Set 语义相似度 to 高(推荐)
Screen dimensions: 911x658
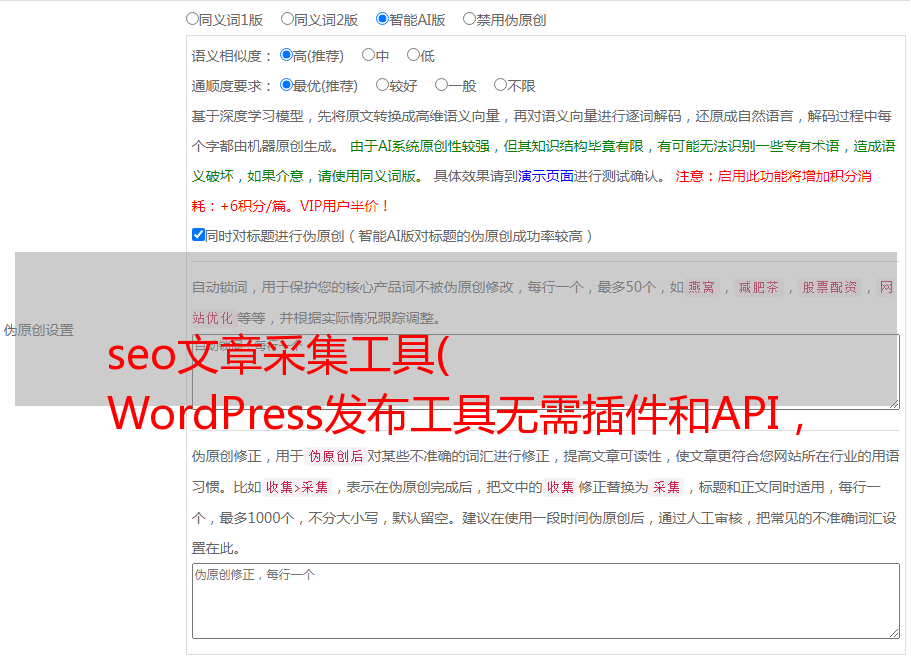point(286,55)
